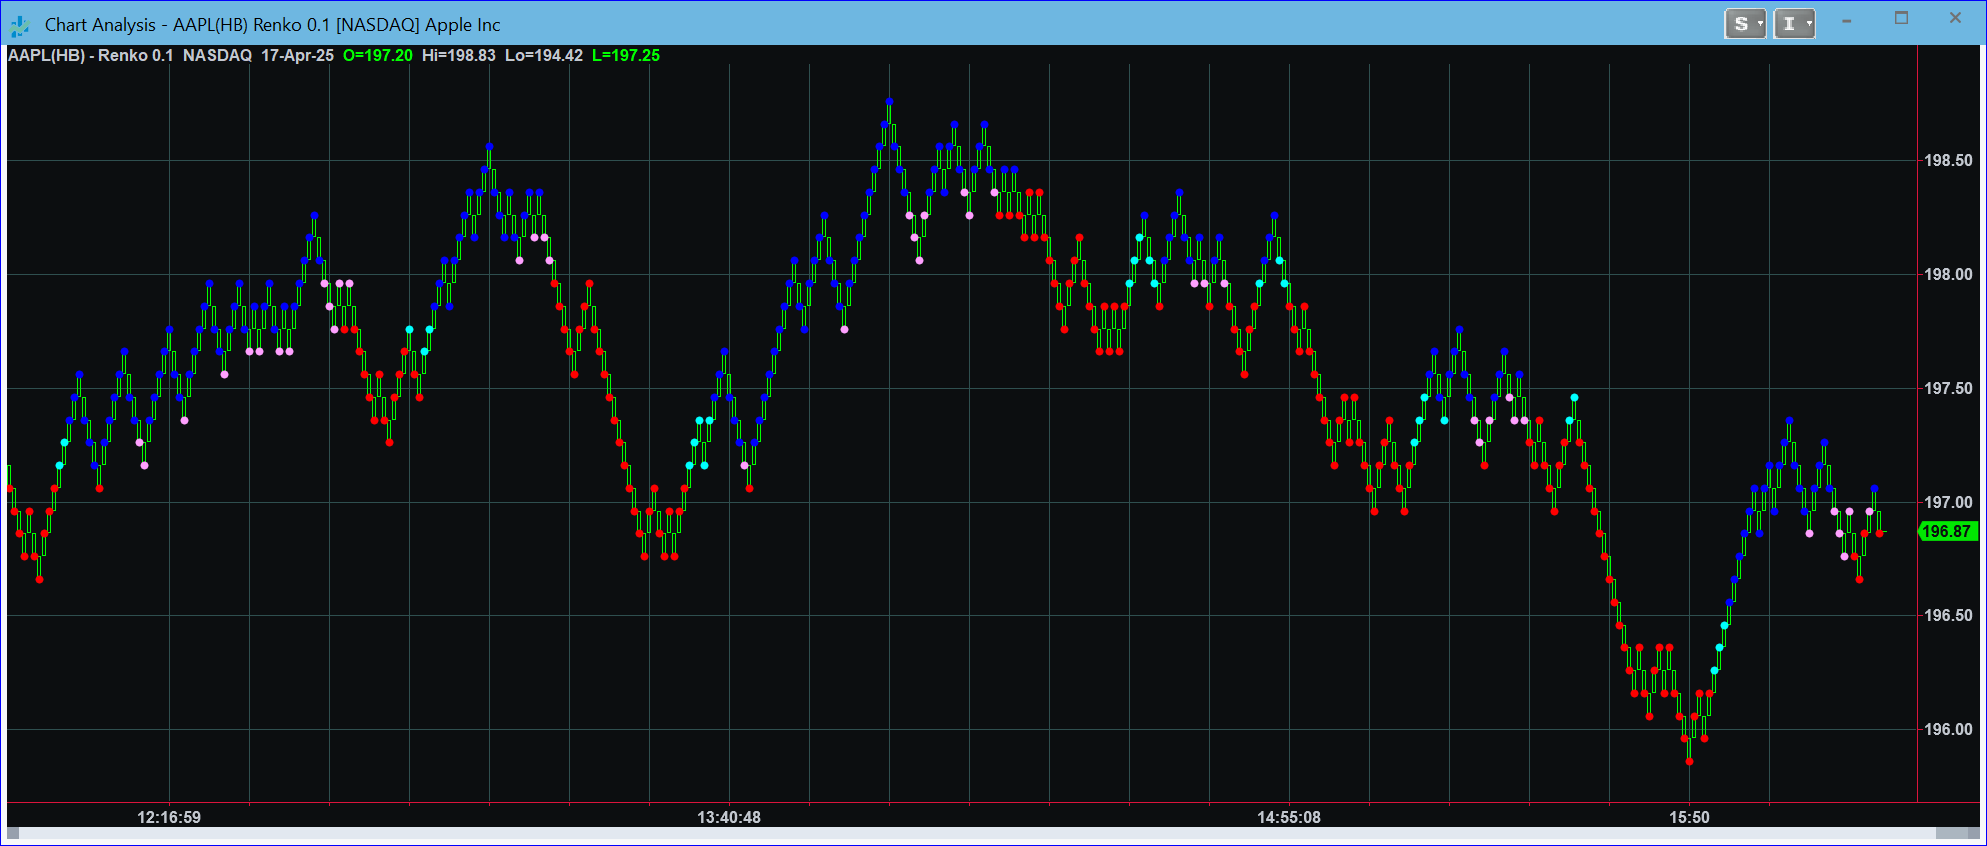Click the 198.00 price axis label
Viewport: 1987px width, 846px height.
click(x=1948, y=275)
